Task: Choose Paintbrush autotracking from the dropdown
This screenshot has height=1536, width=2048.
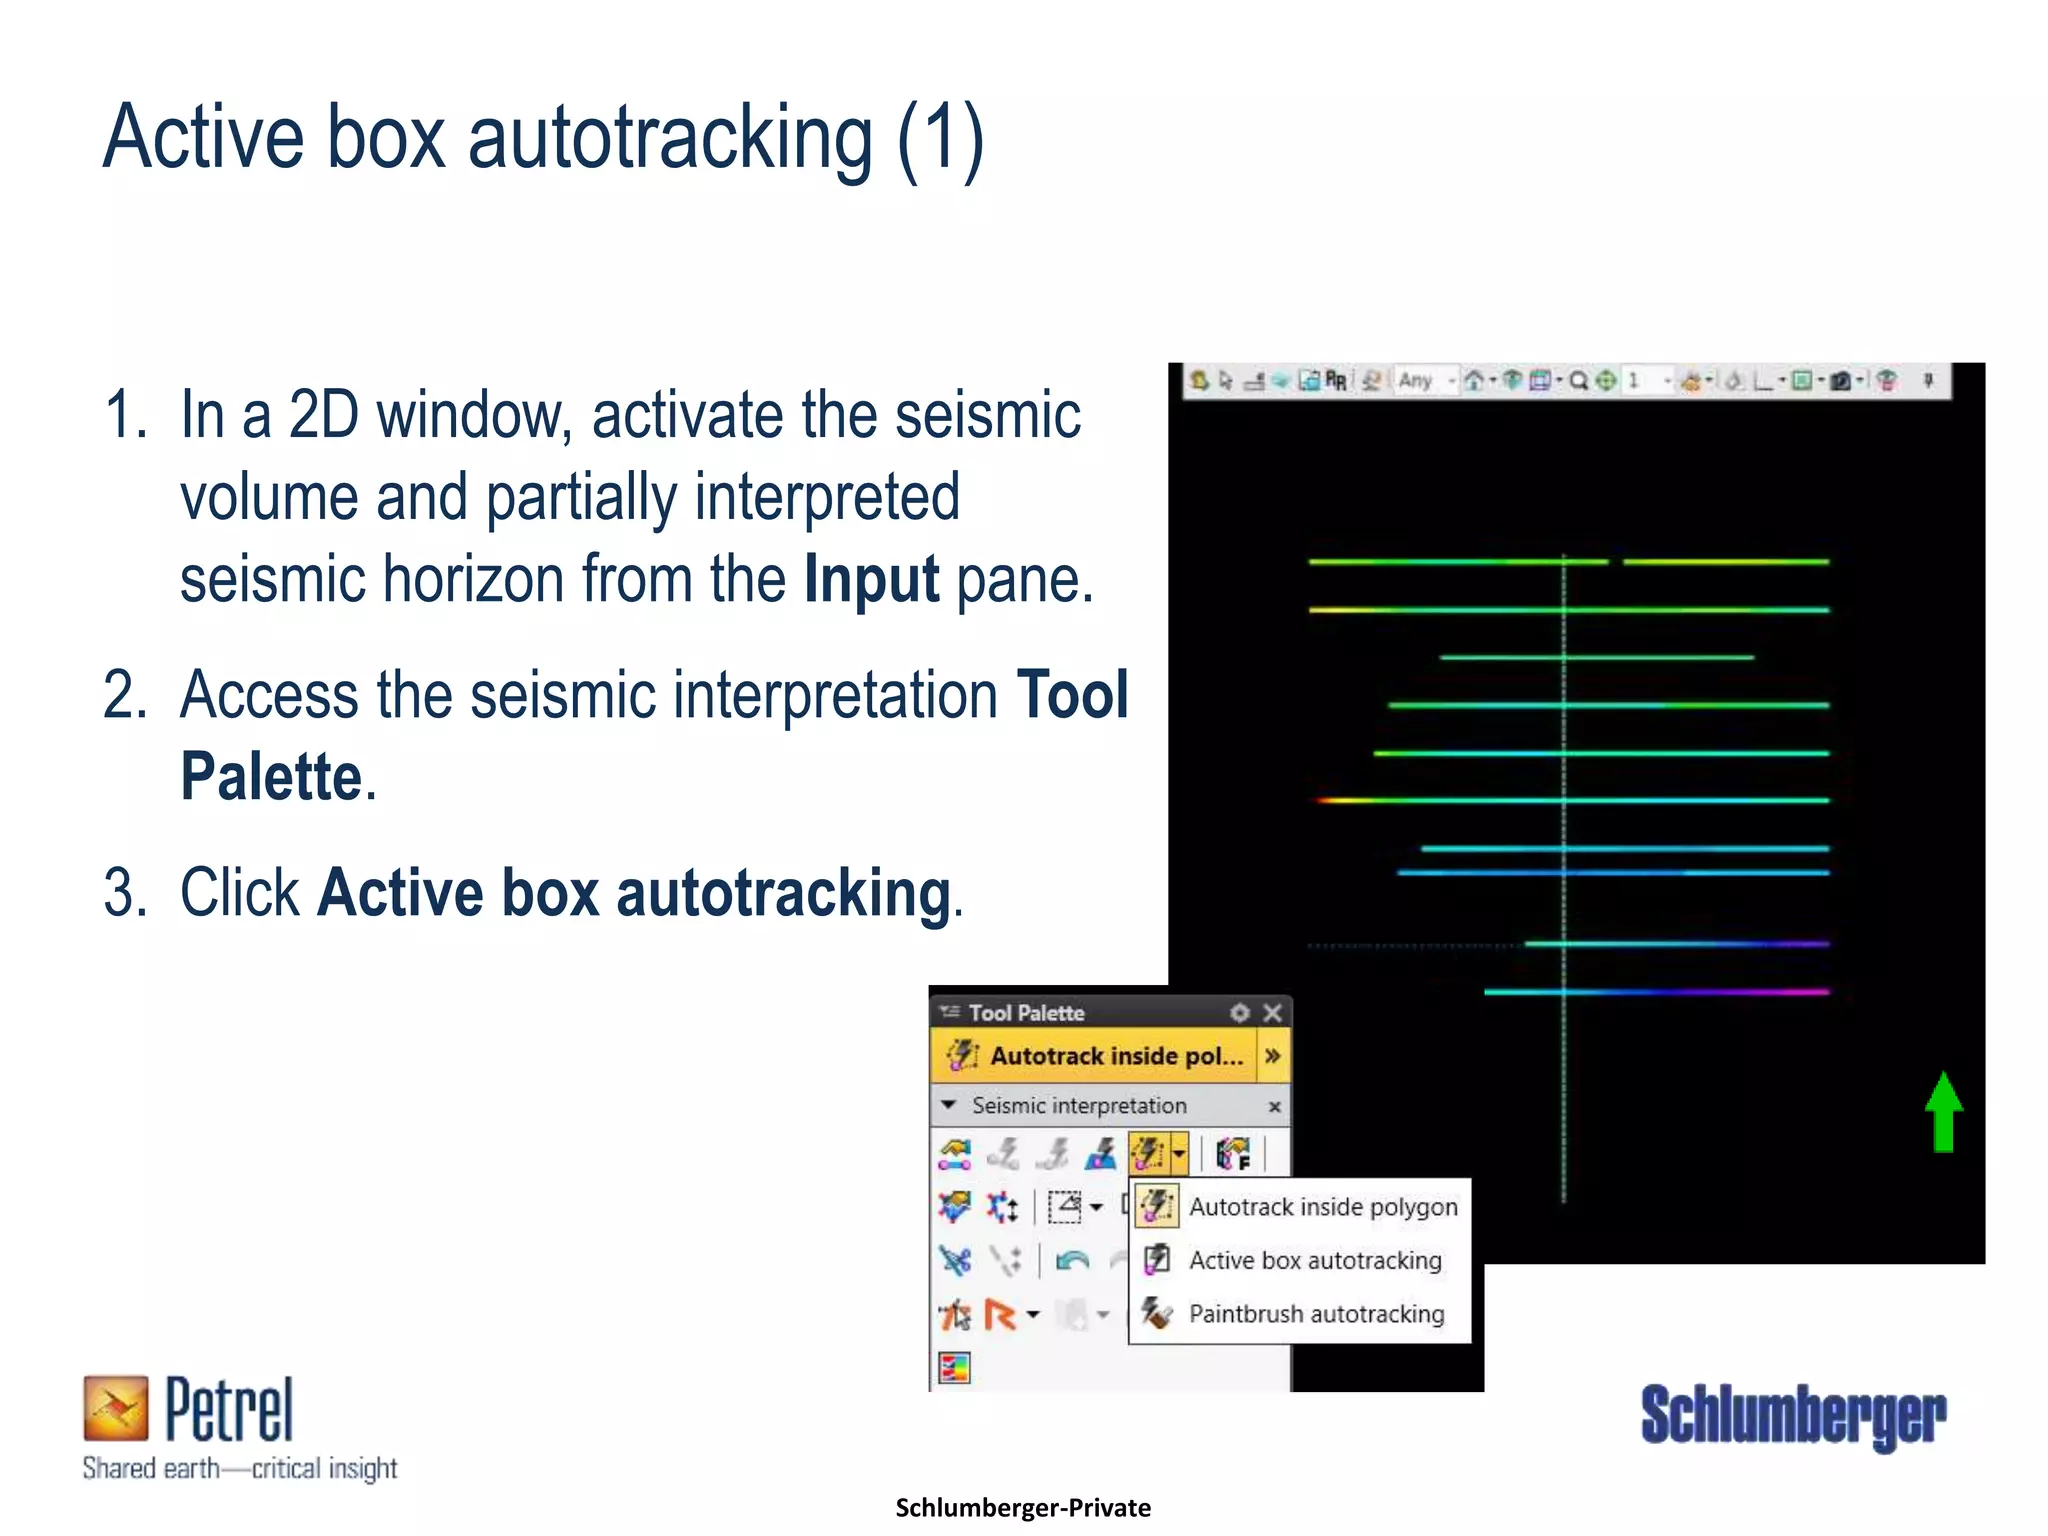Action: click(x=1316, y=1314)
